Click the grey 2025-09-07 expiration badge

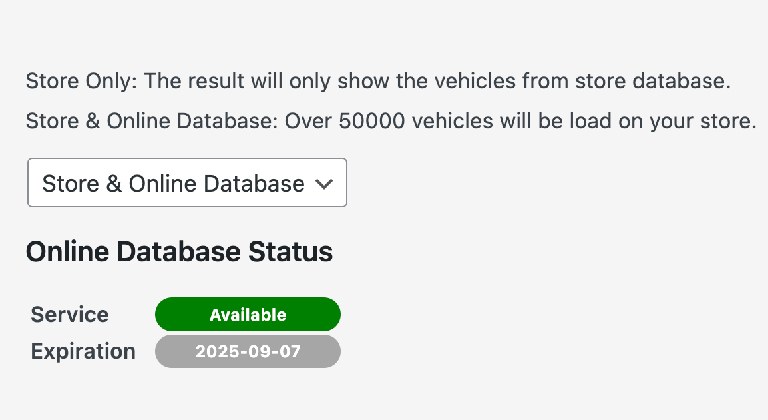248,351
